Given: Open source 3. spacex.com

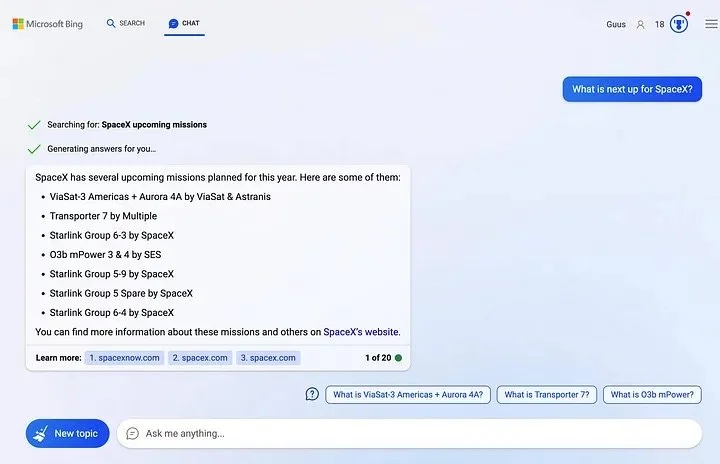Looking at the screenshot, I should [x=268, y=358].
